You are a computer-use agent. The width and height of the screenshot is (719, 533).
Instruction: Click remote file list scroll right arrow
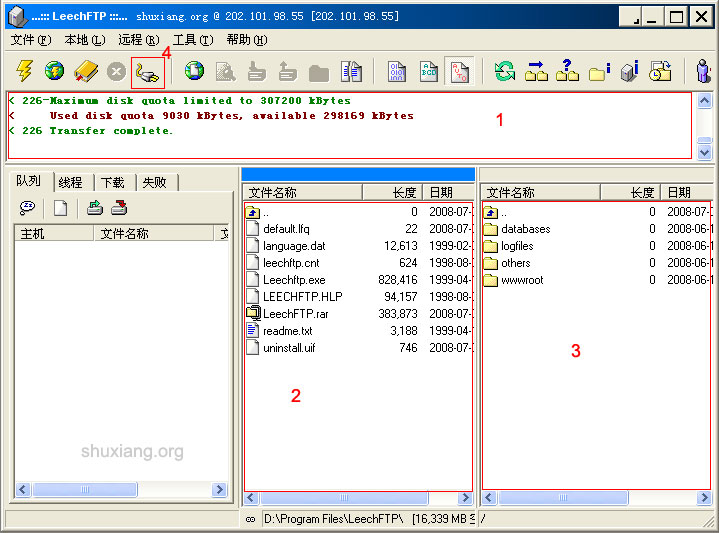[704, 498]
